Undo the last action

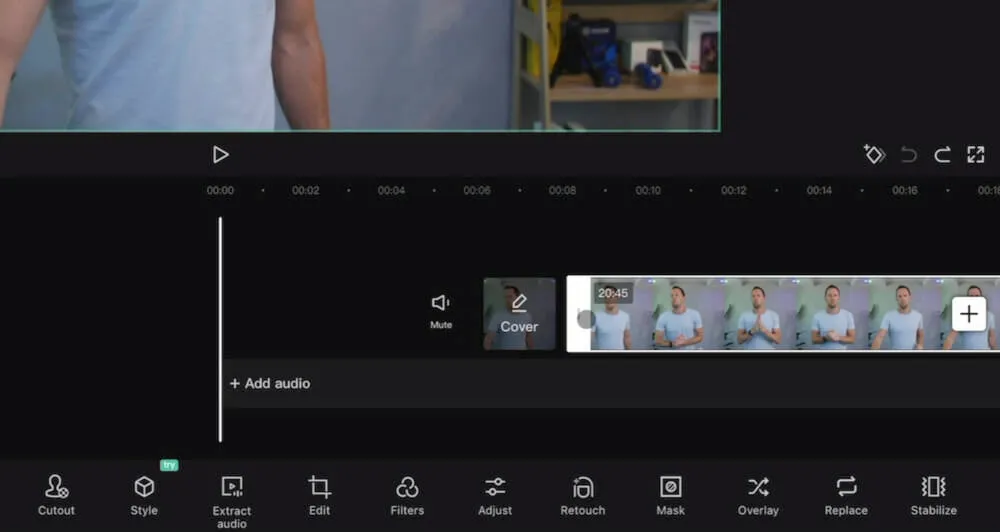(x=908, y=154)
